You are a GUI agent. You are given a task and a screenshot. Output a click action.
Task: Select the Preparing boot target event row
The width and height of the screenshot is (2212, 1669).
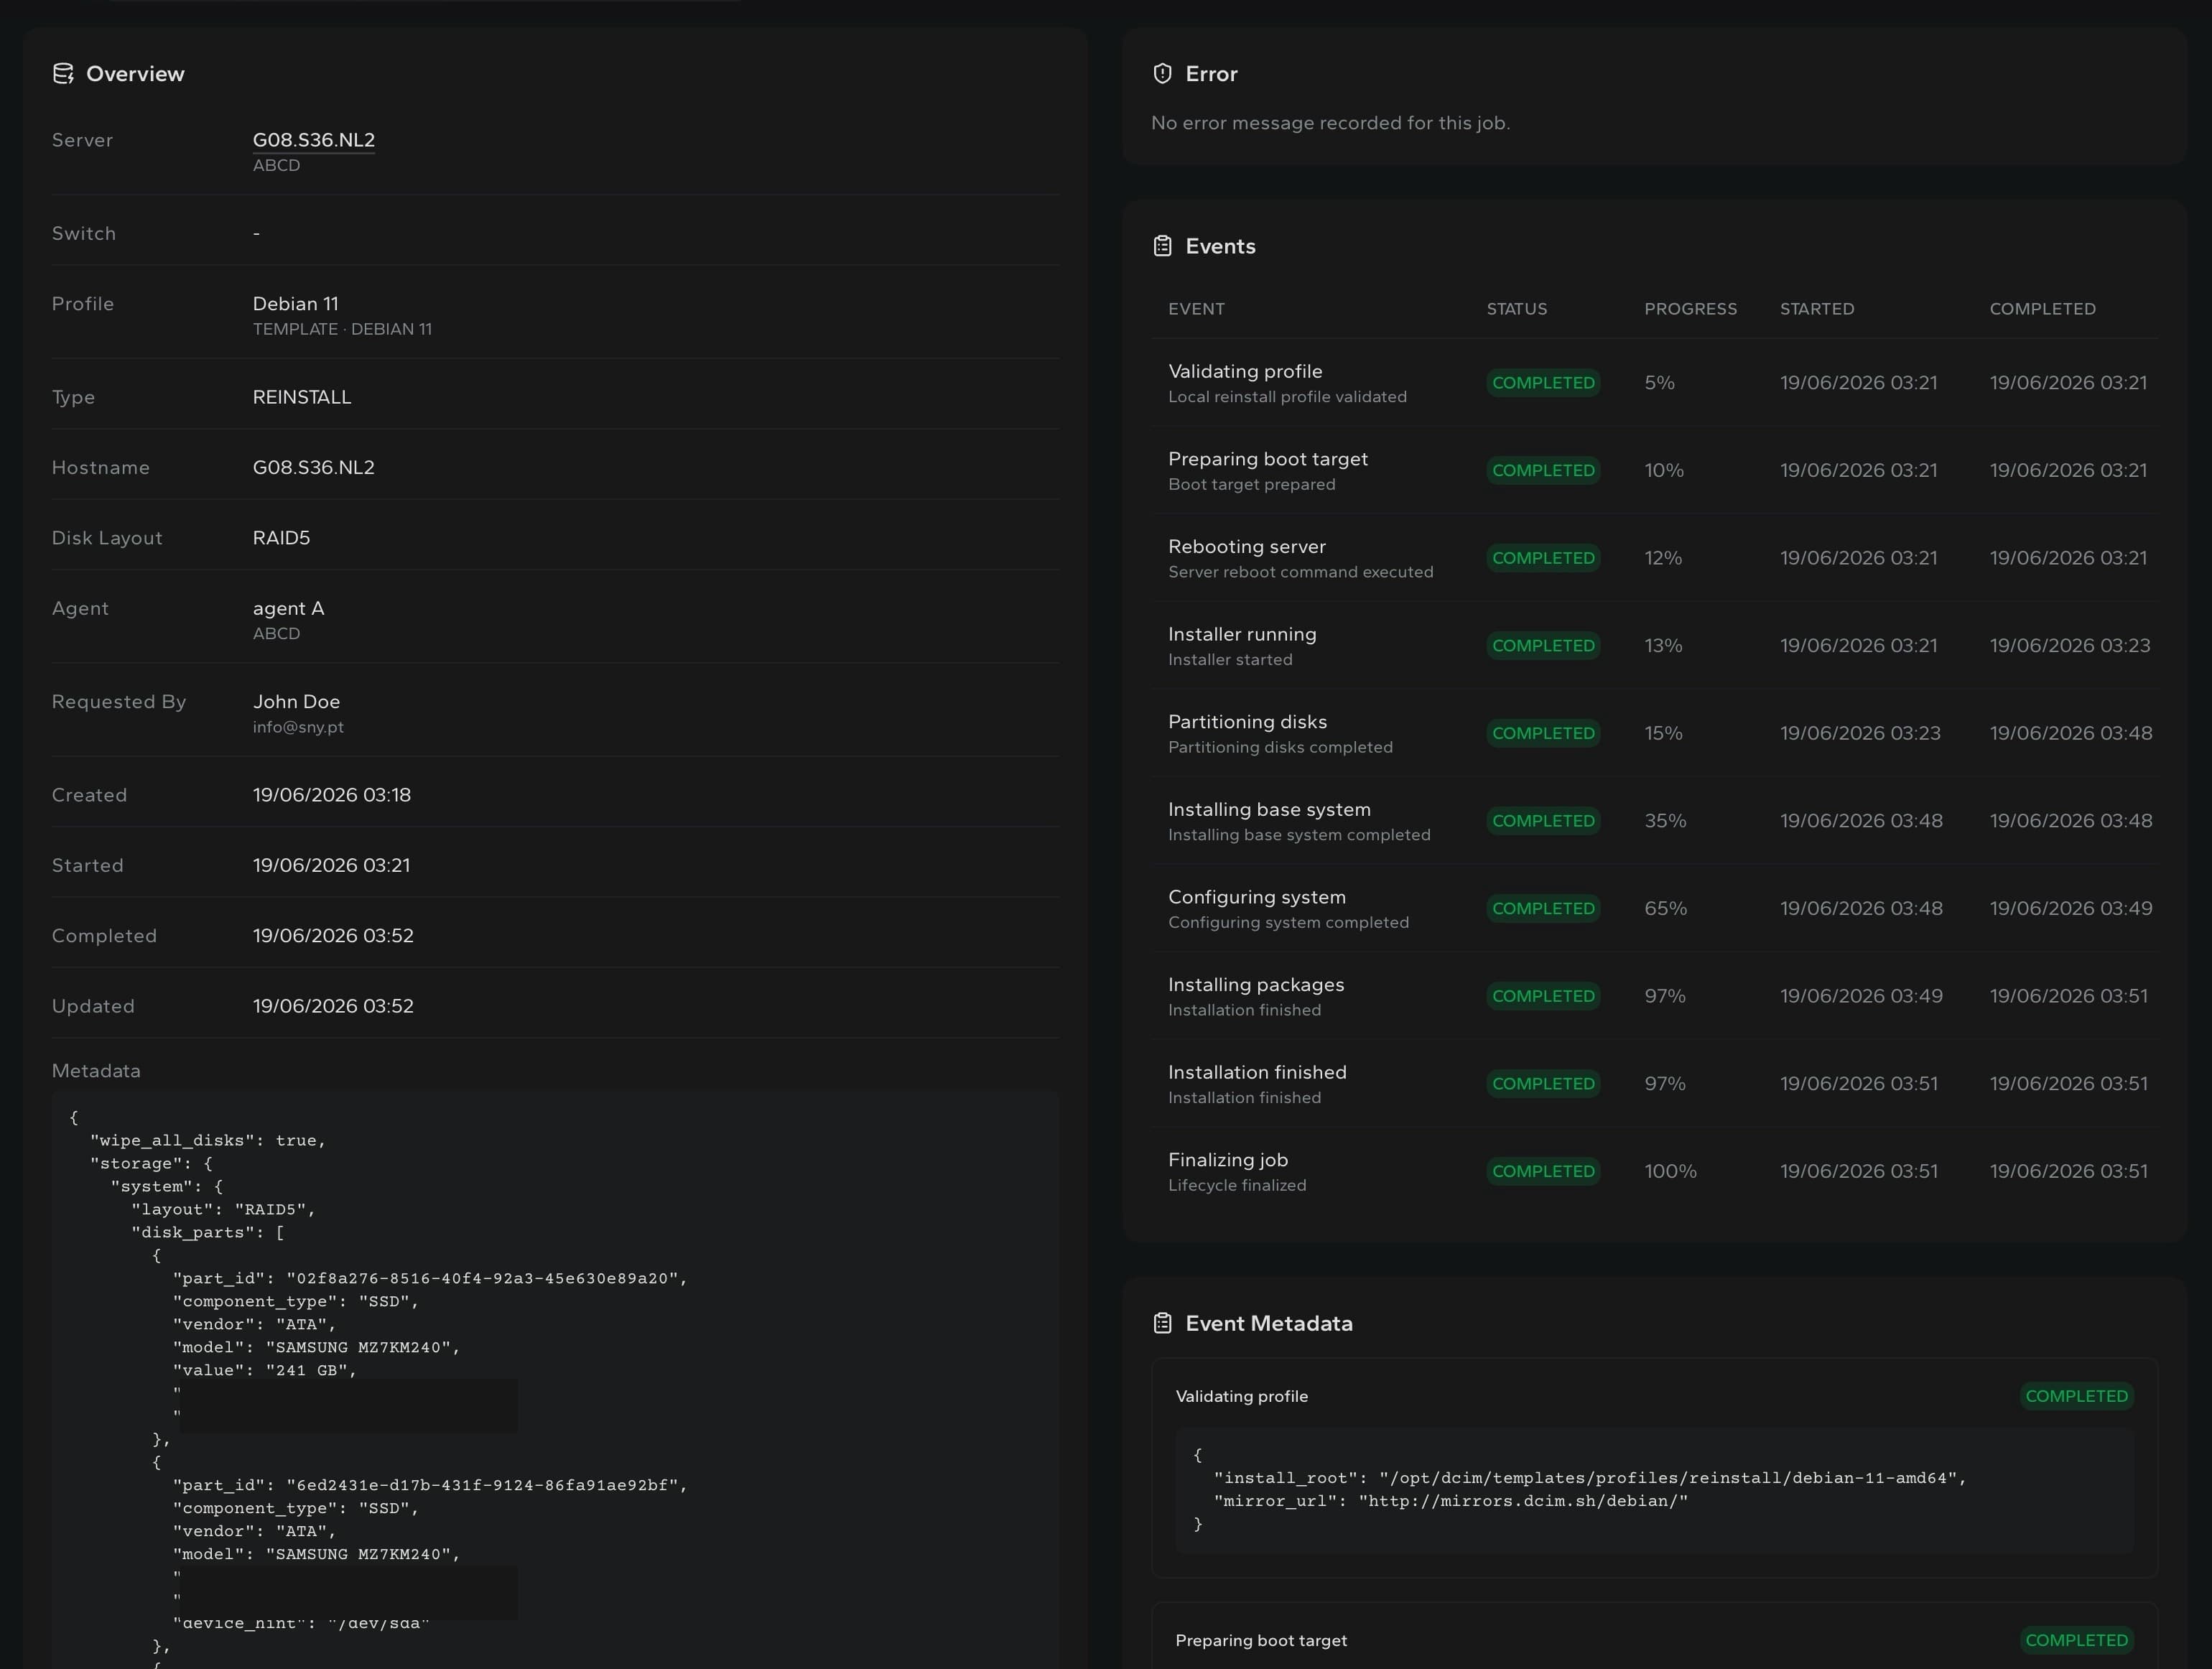tap(1655, 471)
